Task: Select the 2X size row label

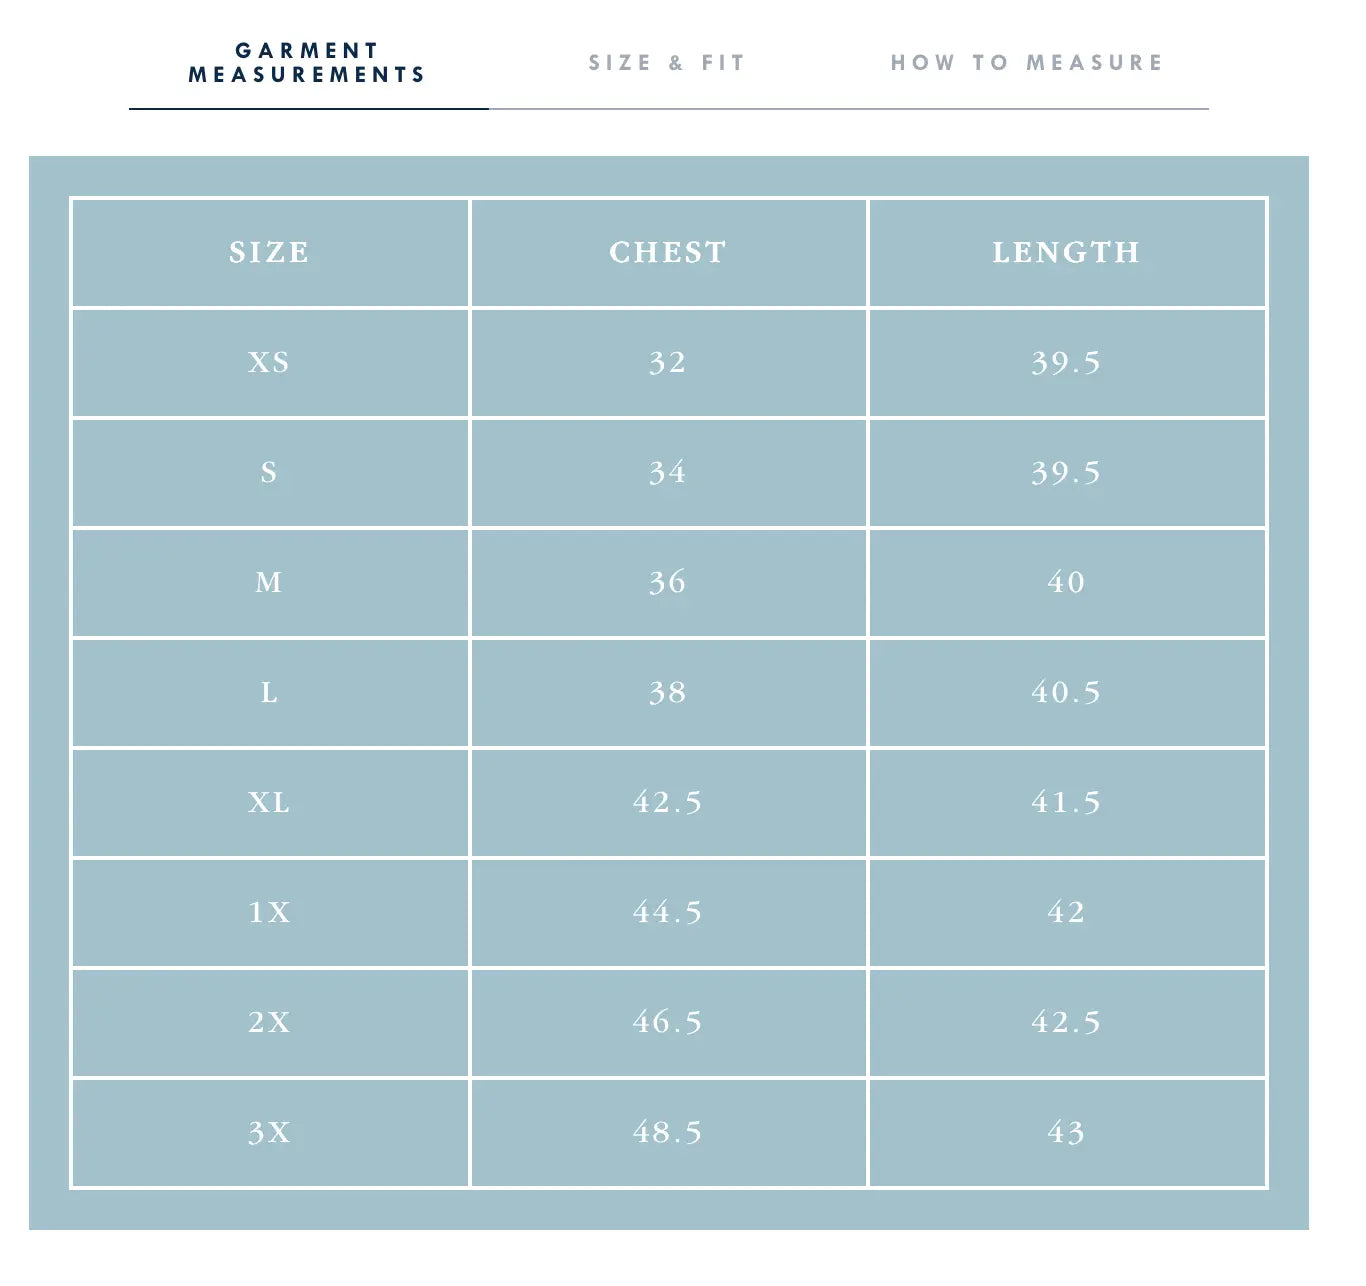Action: pyautogui.click(x=270, y=1023)
